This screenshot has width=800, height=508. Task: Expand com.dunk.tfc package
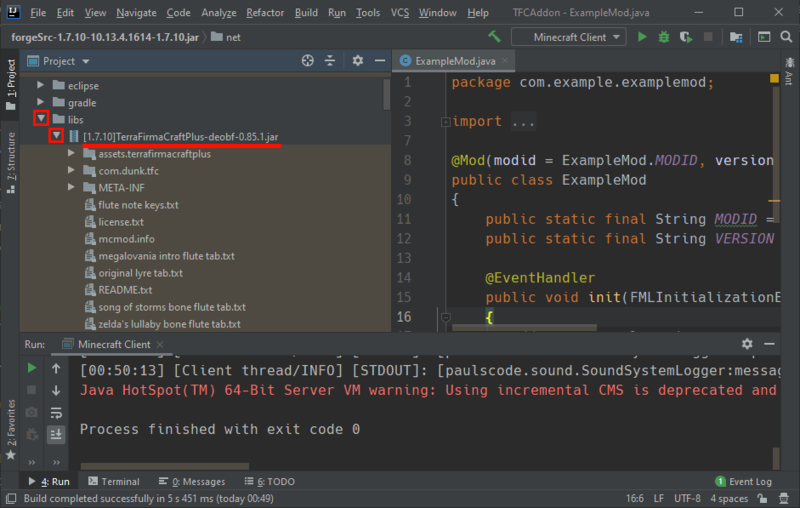(x=71, y=170)
